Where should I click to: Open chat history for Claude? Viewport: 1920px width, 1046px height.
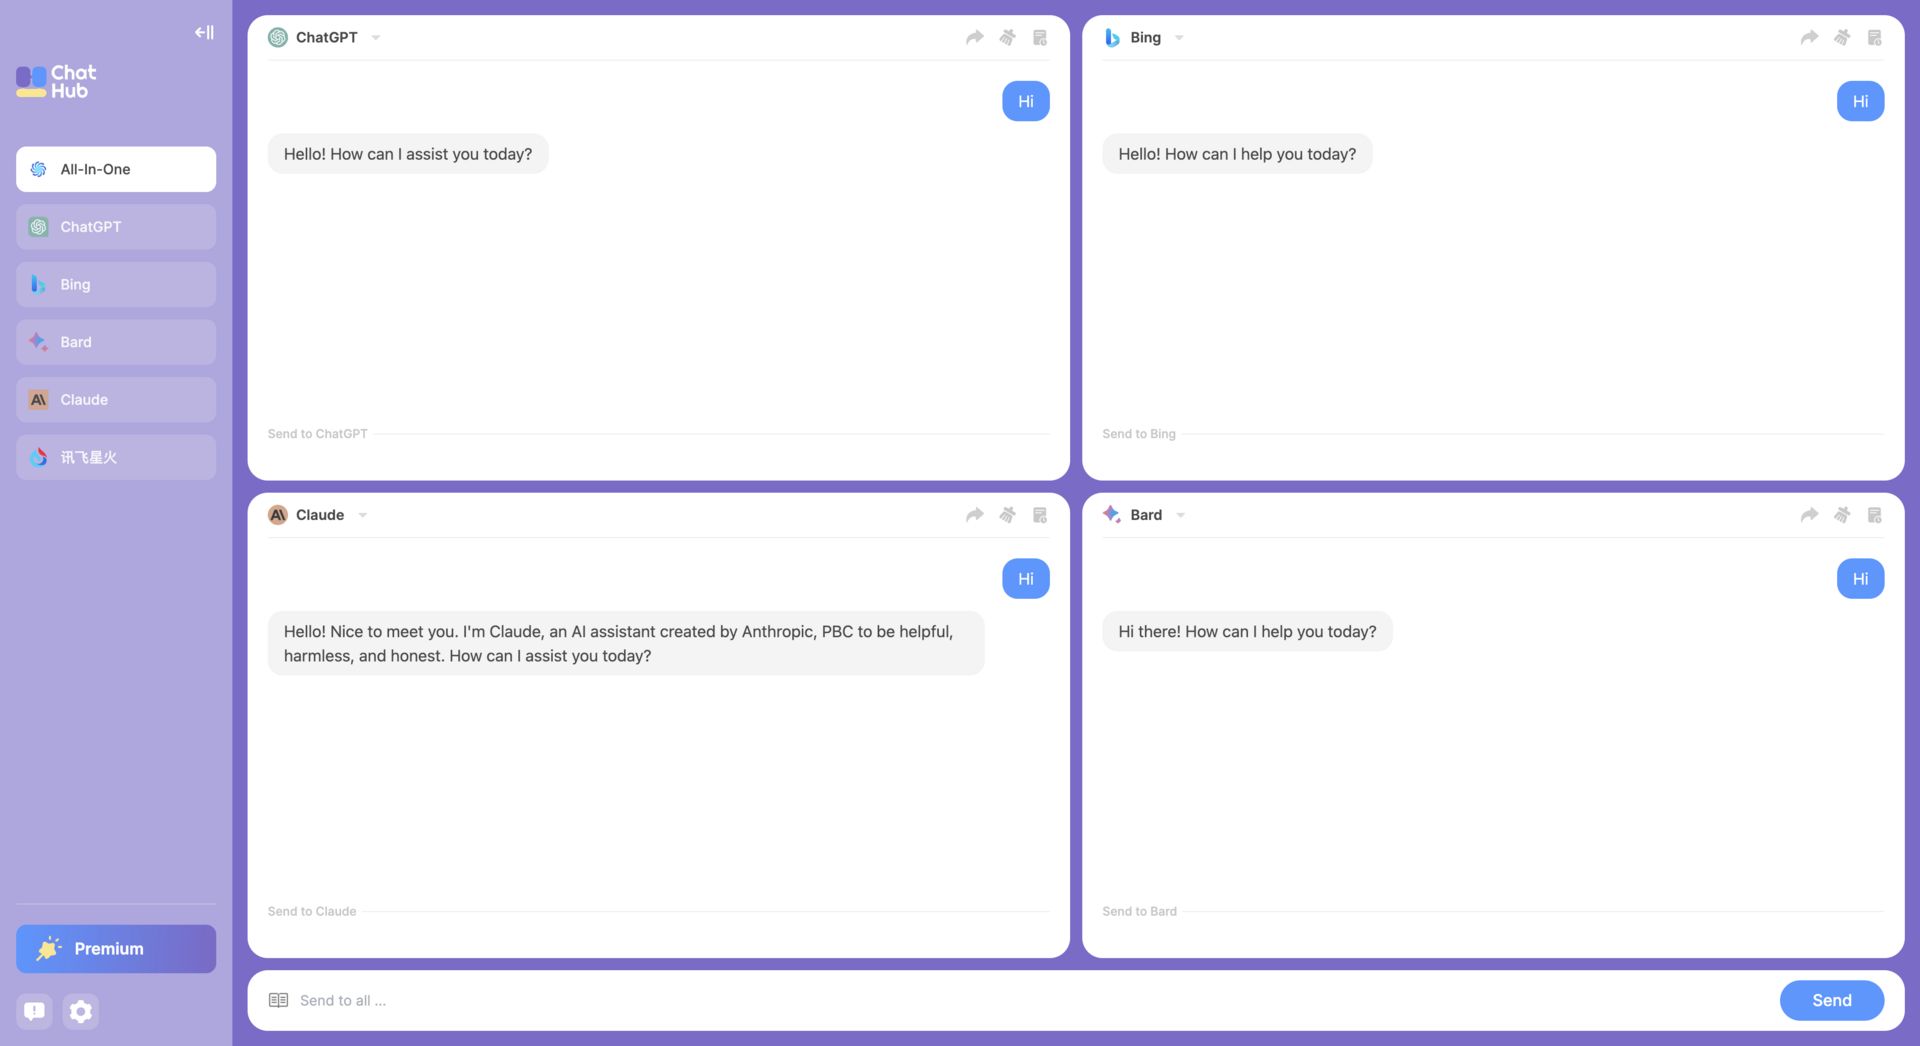pyautogui.click(x=1040, y=514)
